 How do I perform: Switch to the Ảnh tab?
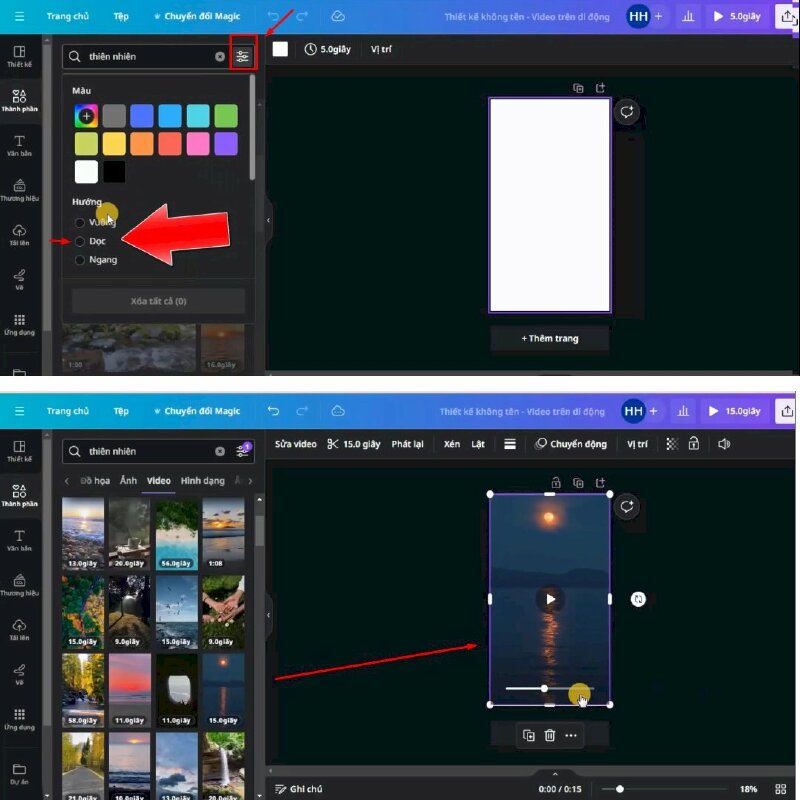[128, 481]
